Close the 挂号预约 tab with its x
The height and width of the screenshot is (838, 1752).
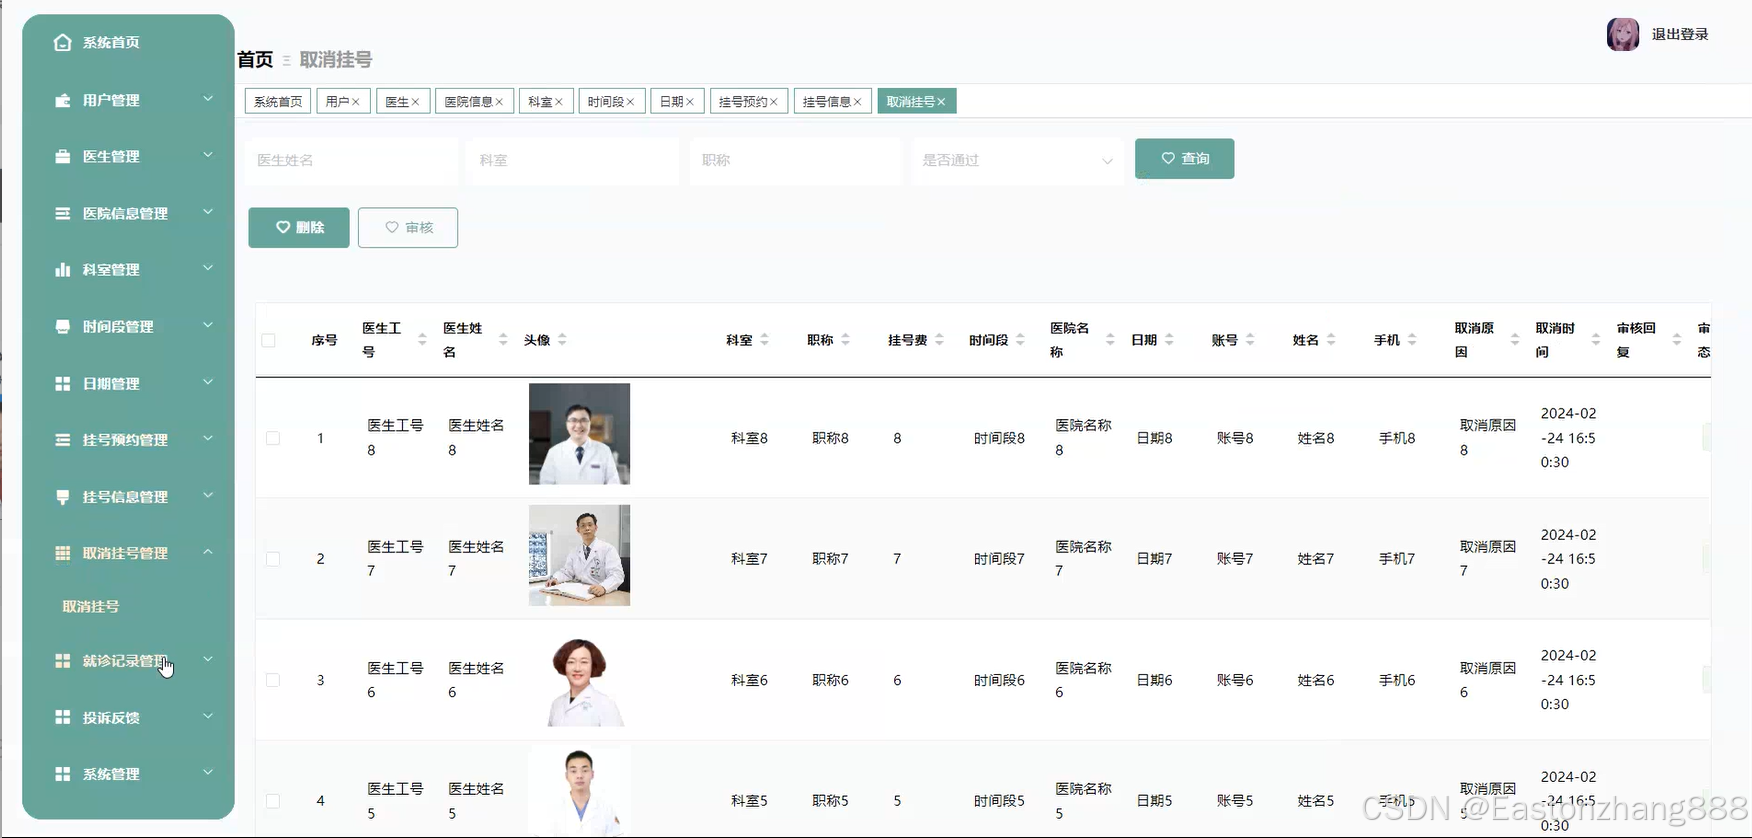[x=773, y=102]
